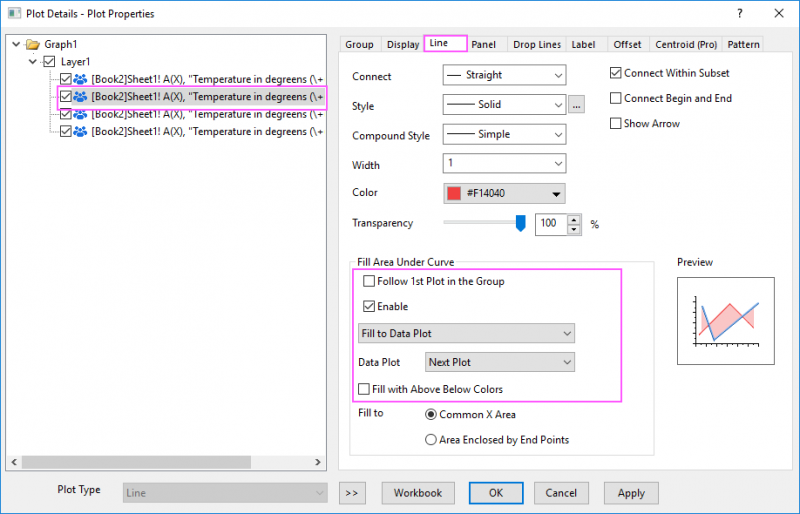Image resolution: width=800 pixels, height=514 pixels.
Task: Click the Plot Details window title icon
Action: 14,13
